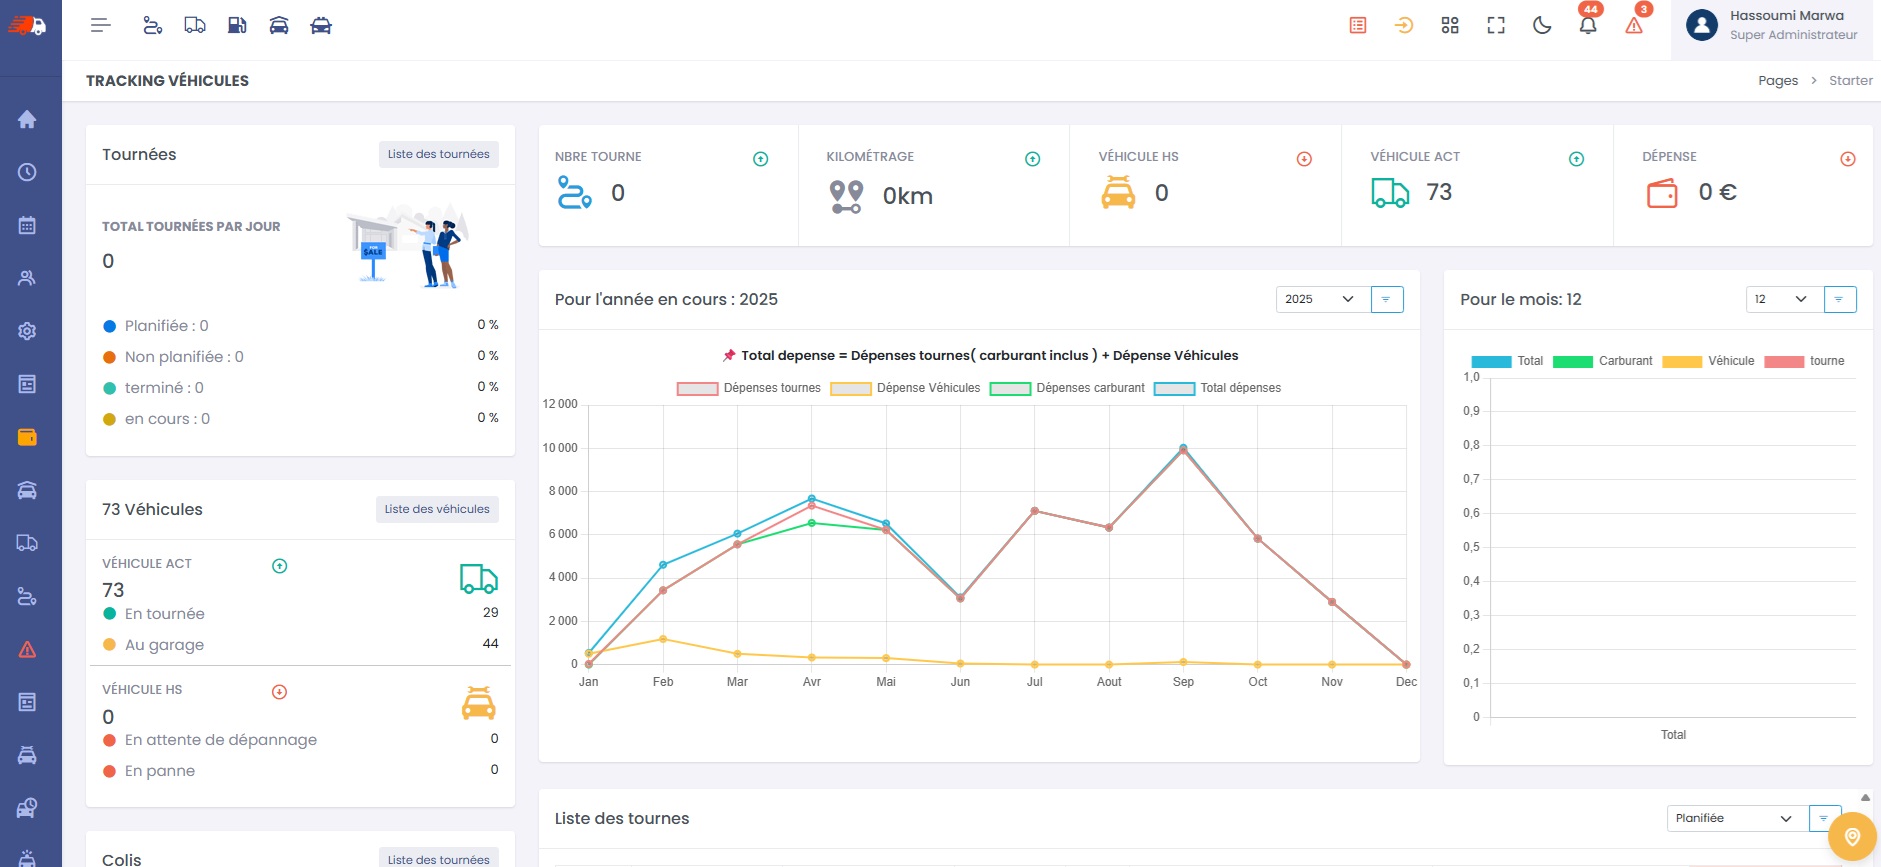The image size is (1881, 867).
Task: Click the orange wallet icon in sidebar
Action: 27,437
